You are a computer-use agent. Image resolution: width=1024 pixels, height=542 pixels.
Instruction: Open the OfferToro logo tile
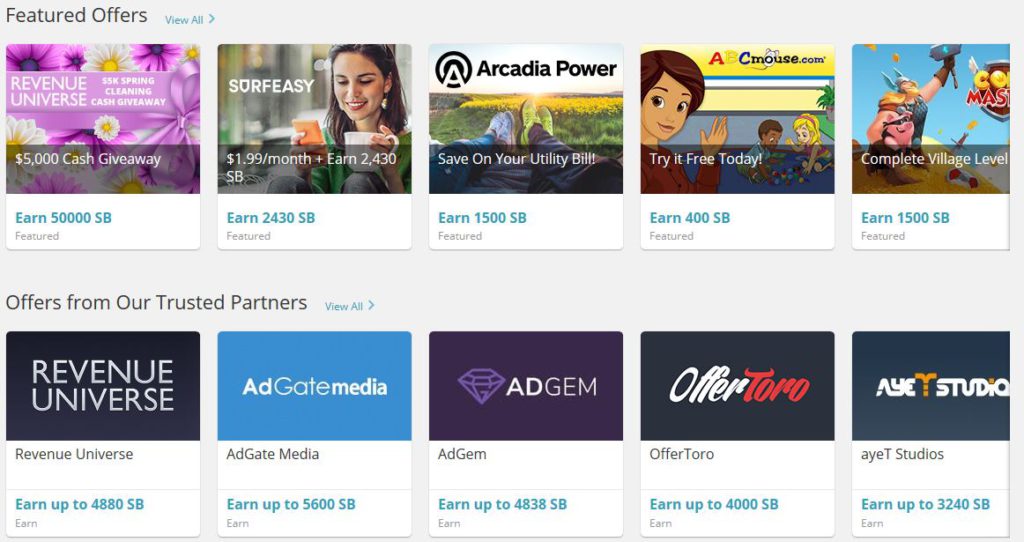tap(737, 386)
